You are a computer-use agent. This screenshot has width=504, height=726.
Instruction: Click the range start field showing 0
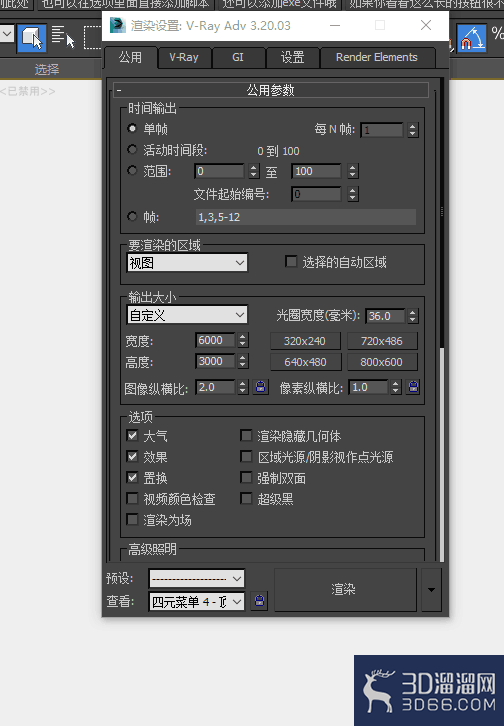point(219,171)
